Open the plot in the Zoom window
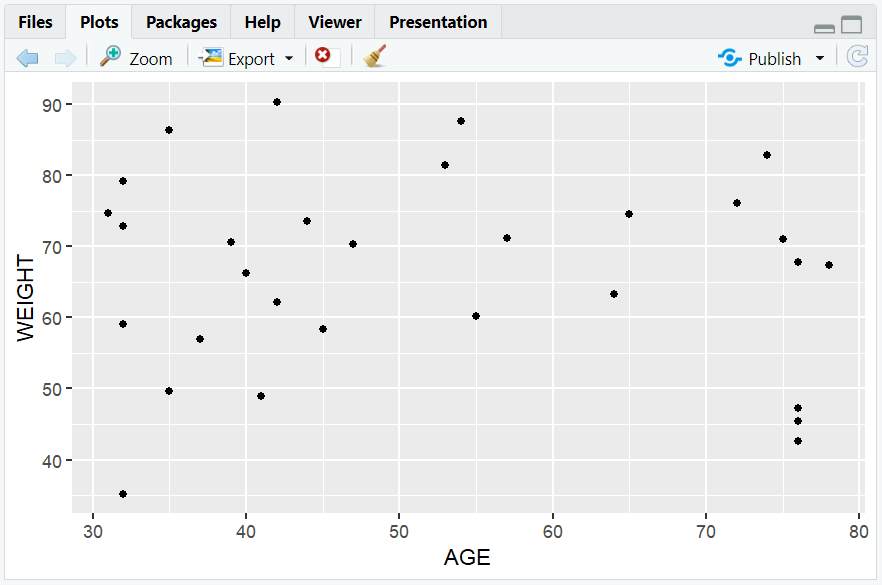 [x=137, y=57]
